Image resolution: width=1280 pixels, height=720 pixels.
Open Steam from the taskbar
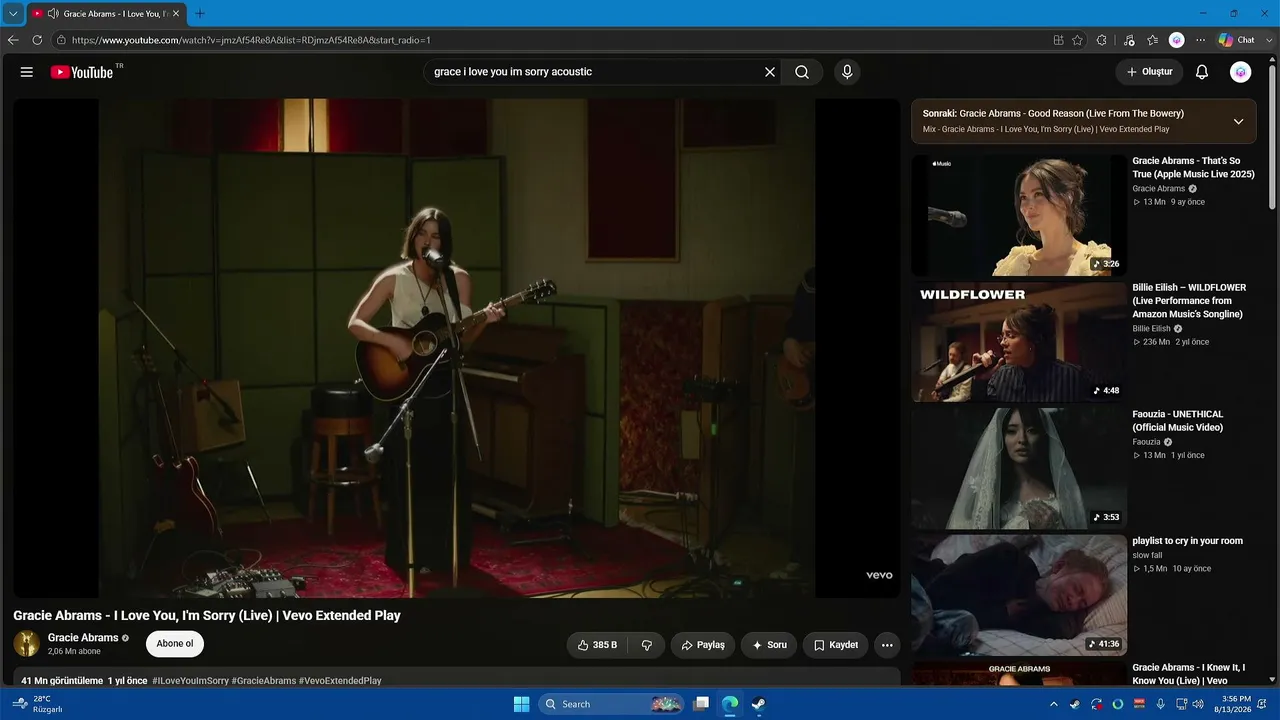click(759, 704)
